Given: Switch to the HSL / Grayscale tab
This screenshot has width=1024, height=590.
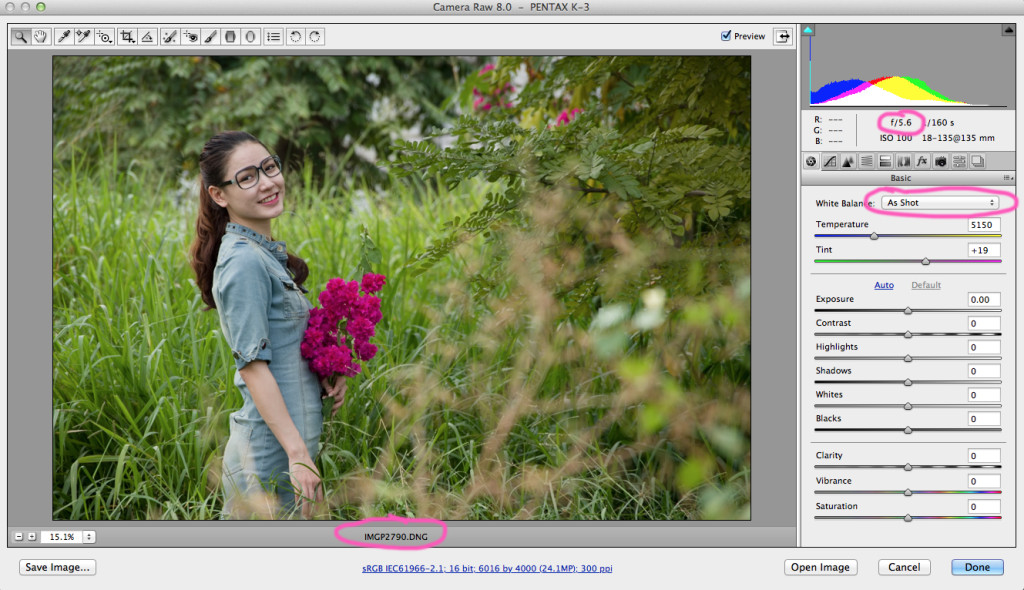Looking at the screenshot, I should (867, 161).
